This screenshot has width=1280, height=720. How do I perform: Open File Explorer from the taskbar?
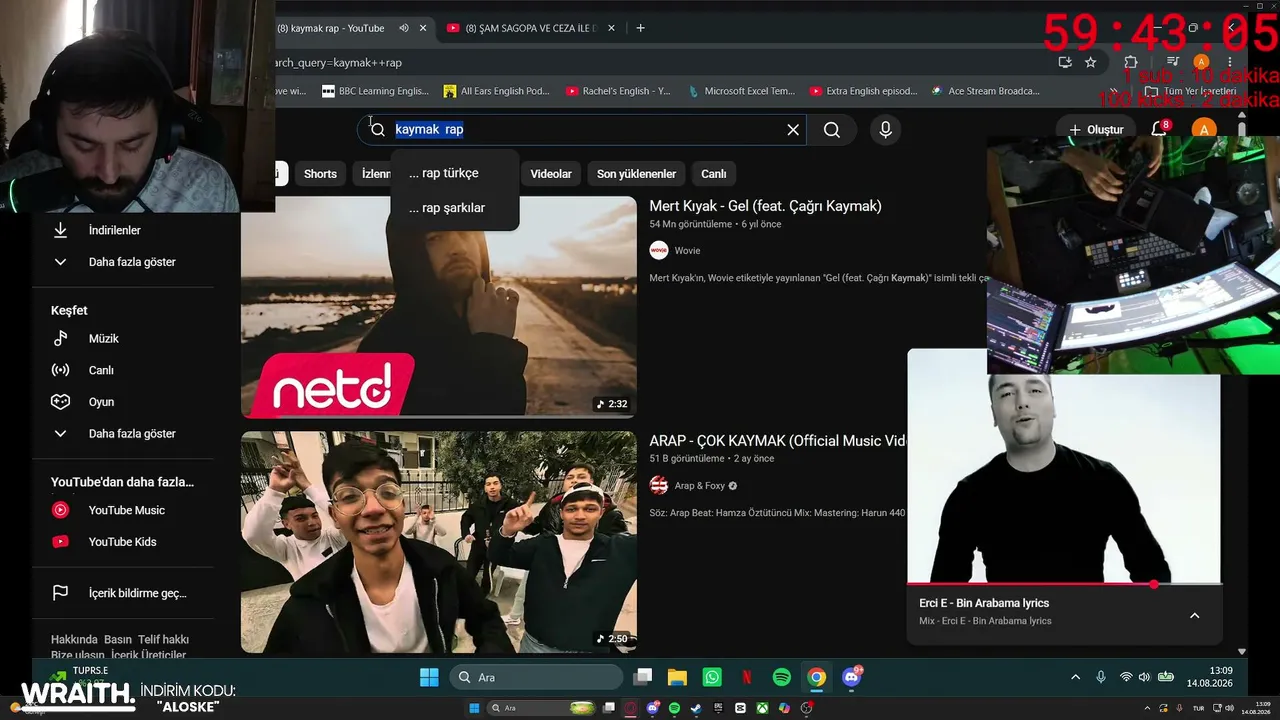pos(677,677)
